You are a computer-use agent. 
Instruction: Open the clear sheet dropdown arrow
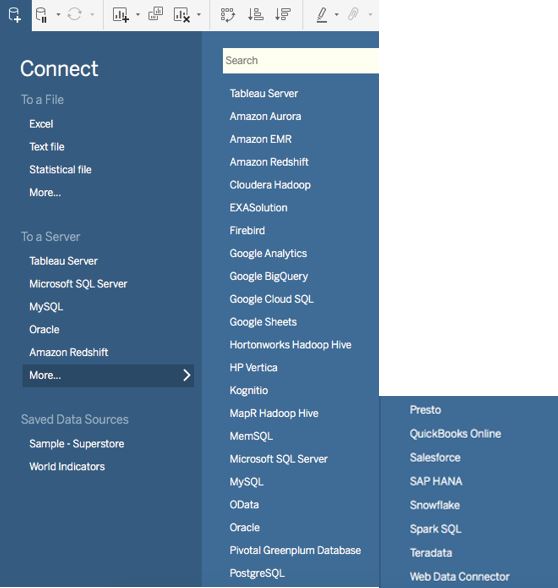199,15
